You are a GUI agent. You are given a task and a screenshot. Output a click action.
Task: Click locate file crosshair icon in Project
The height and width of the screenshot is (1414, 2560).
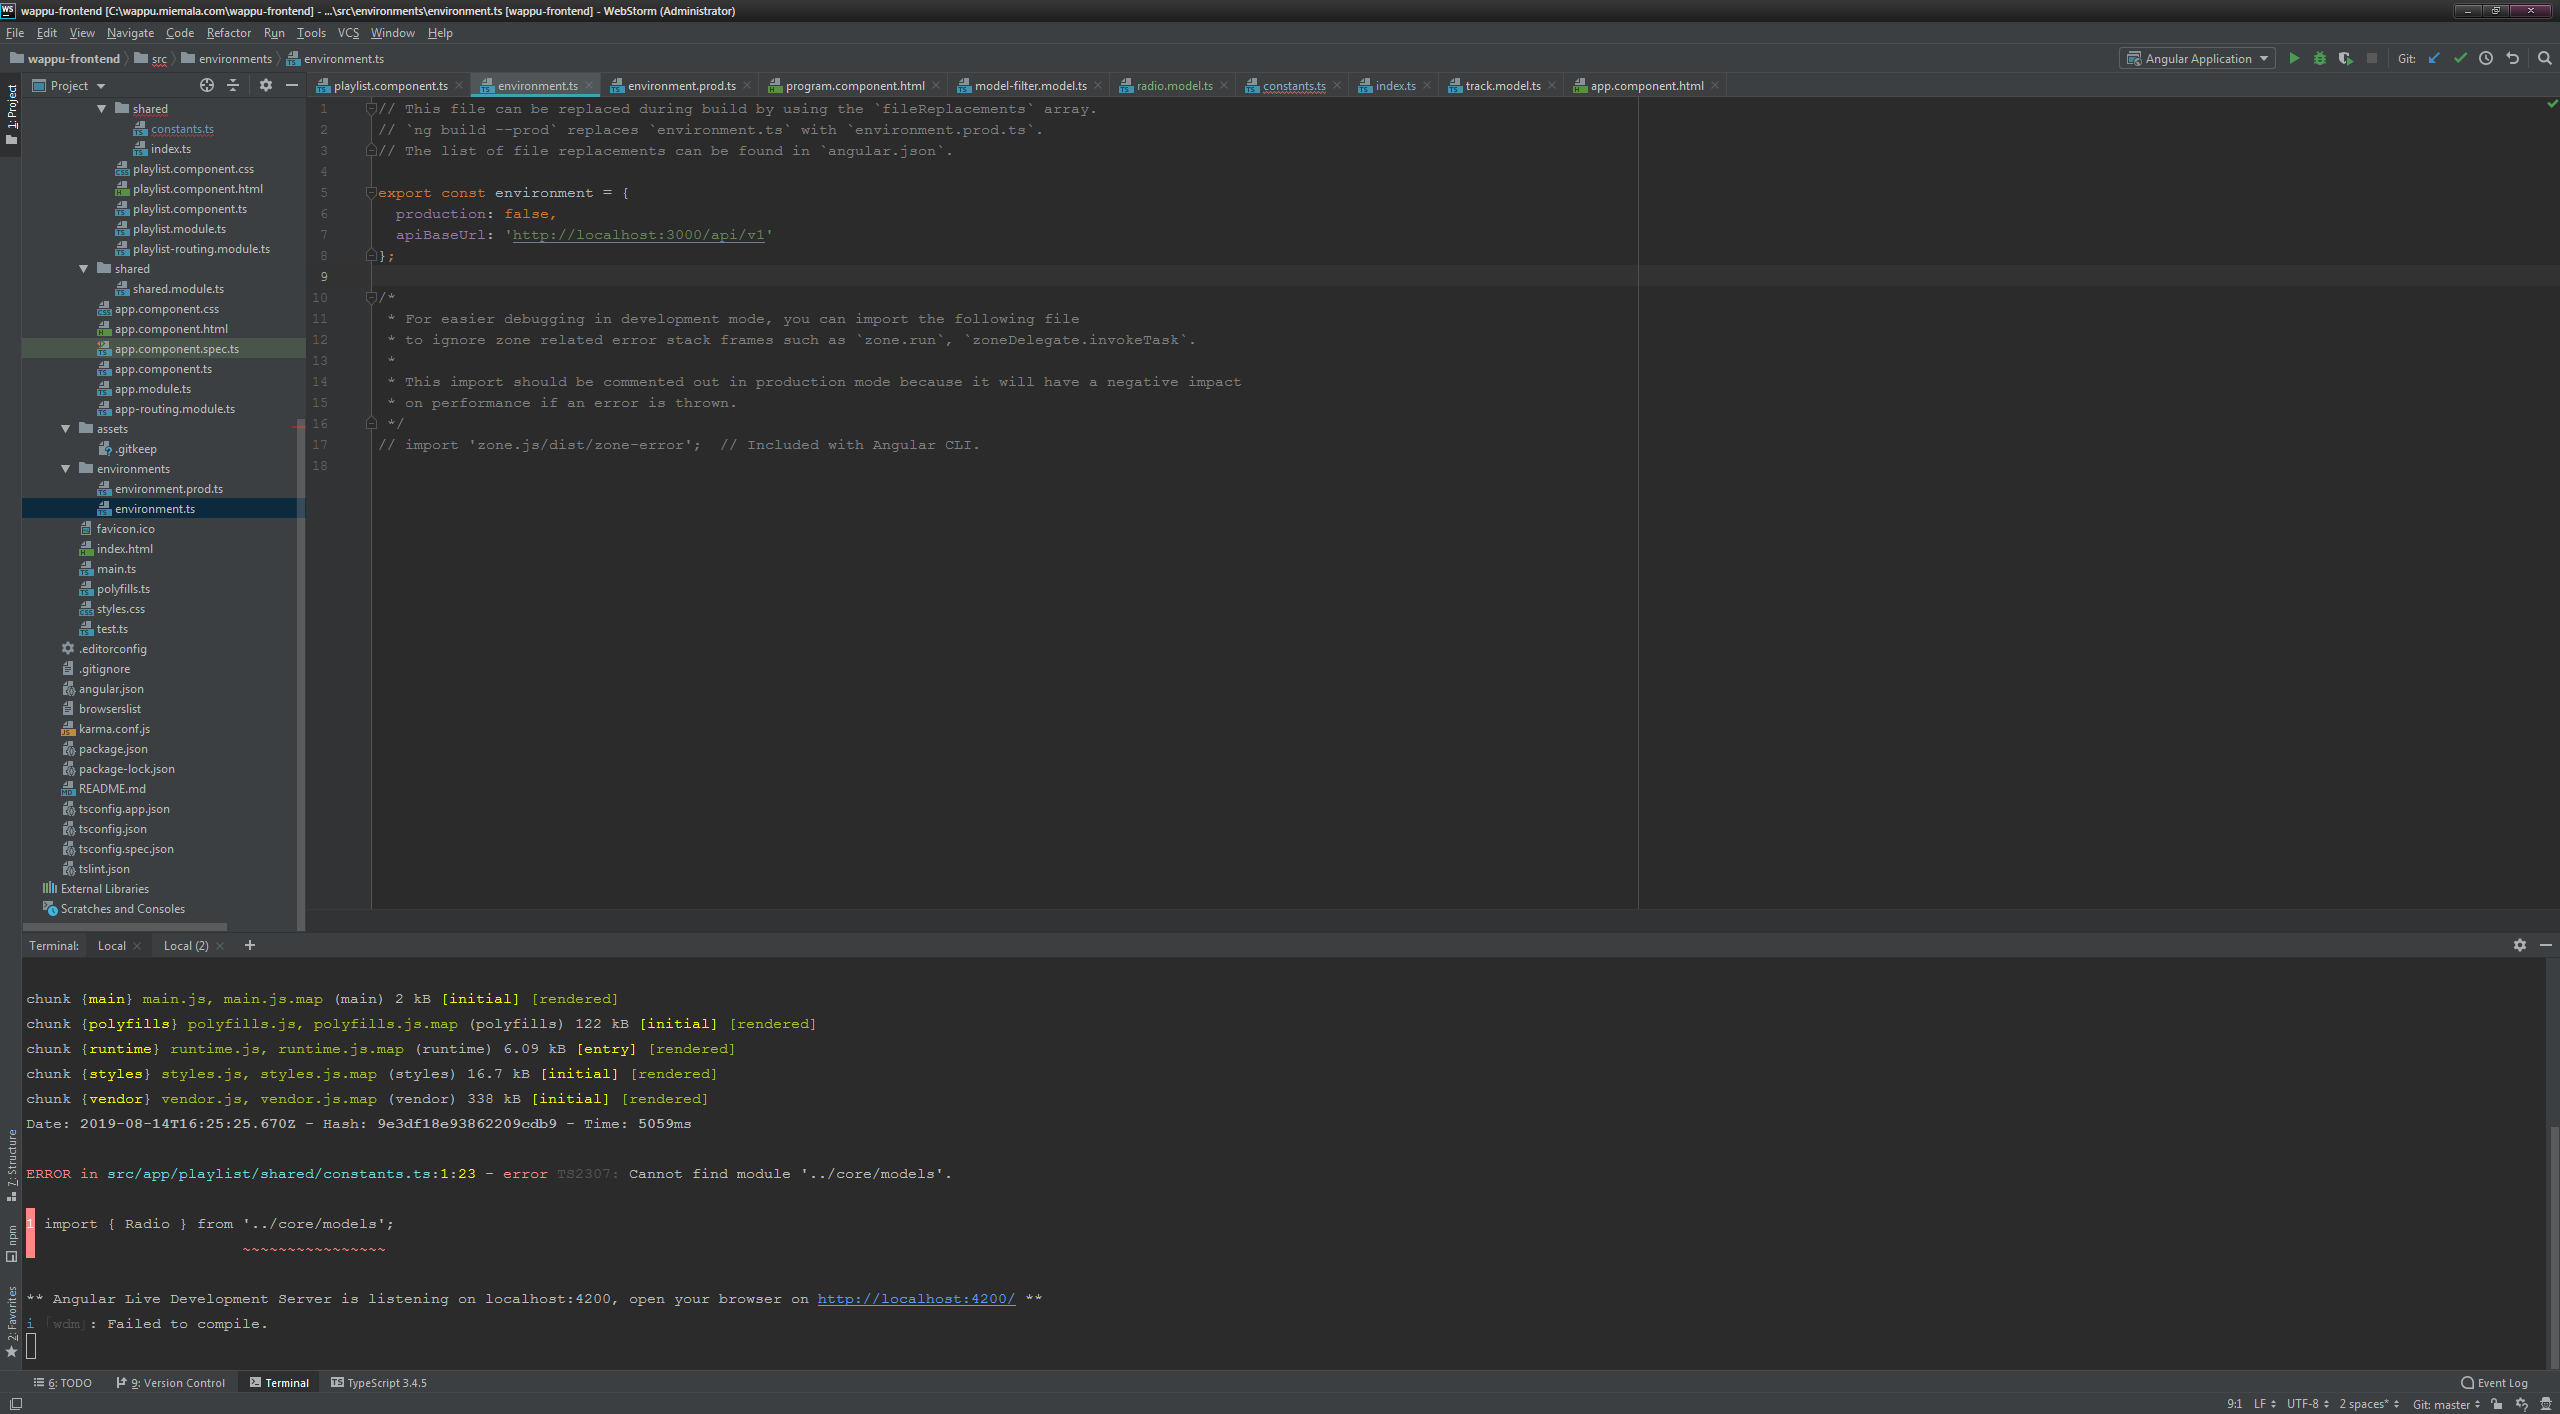207,86
